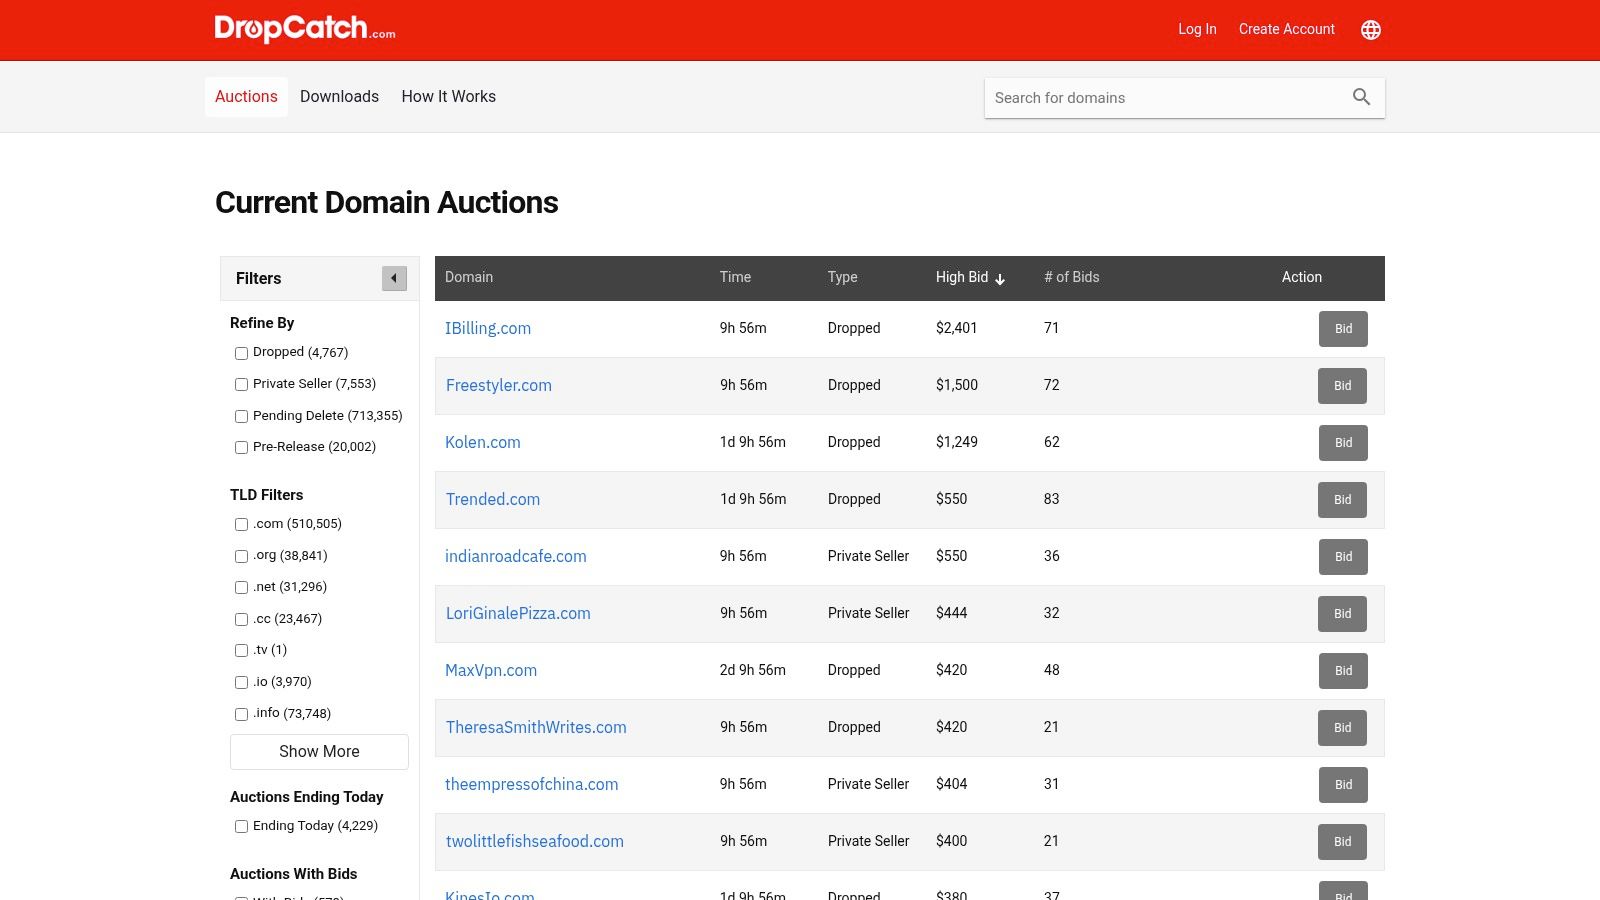Image resolution: width=1600 pixels, height=900 pixels.
Task: Enable the Pending Delete filter
Action: [x=241, y=416]
